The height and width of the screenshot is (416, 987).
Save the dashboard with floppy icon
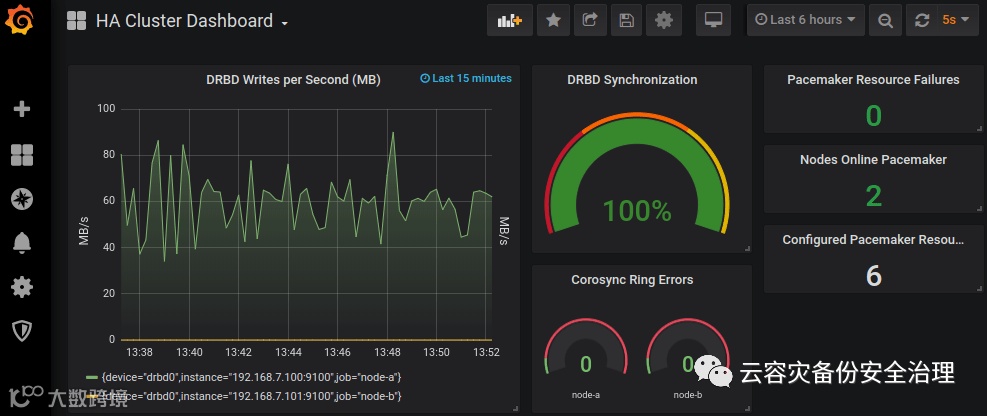point(626,20)
